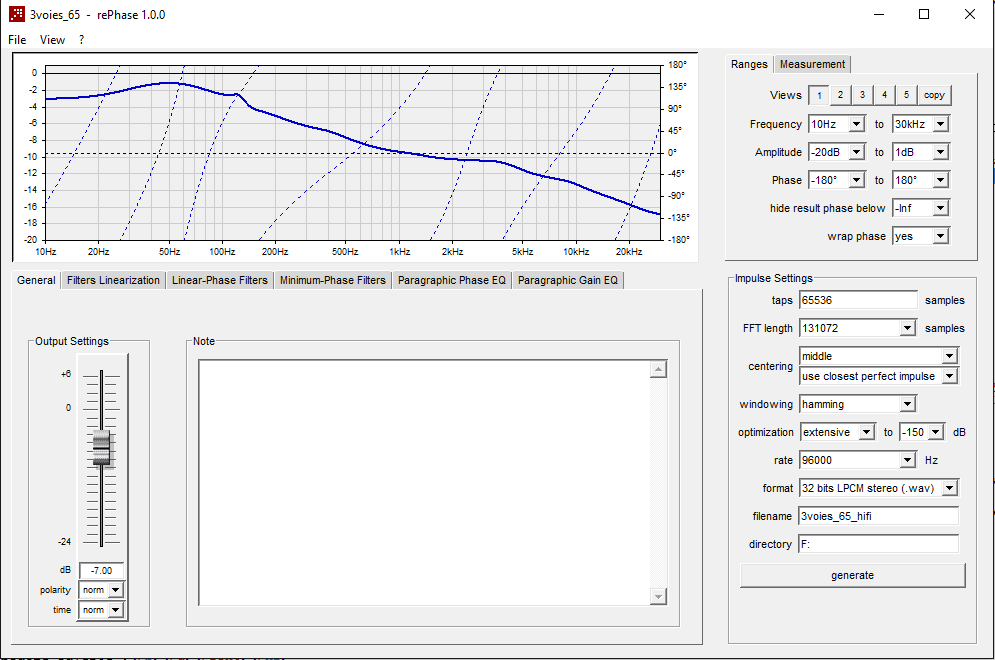Select view preset 1

[819, 95]
